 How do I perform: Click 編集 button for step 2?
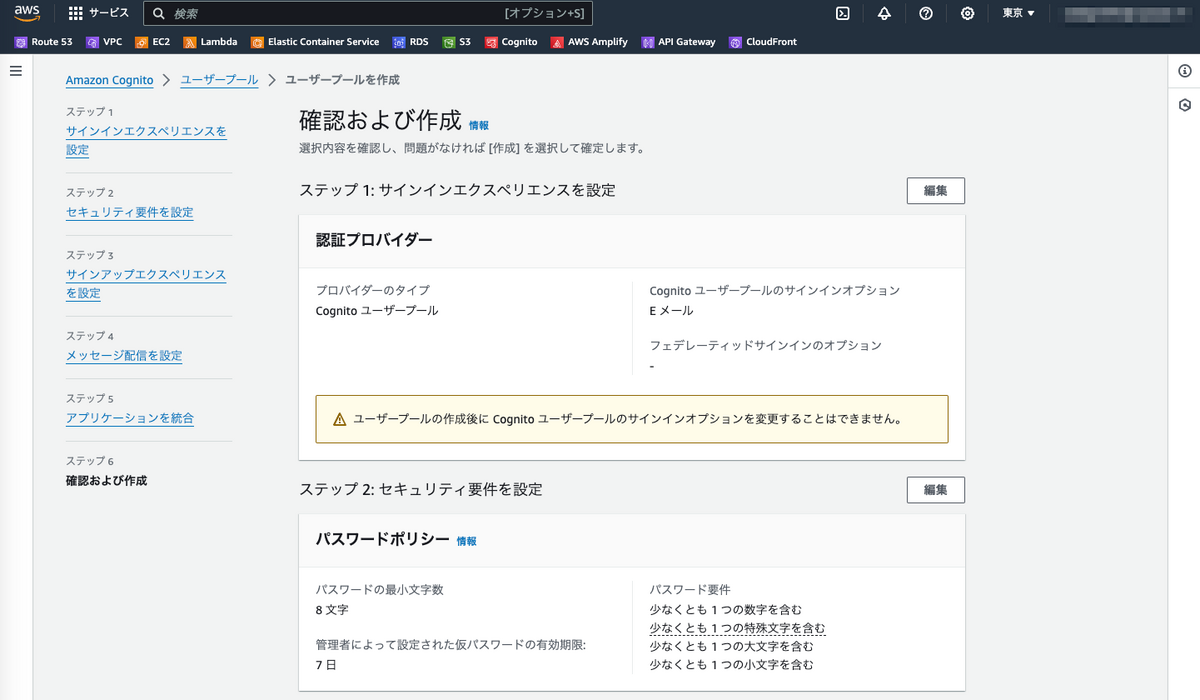pos(935,490)
